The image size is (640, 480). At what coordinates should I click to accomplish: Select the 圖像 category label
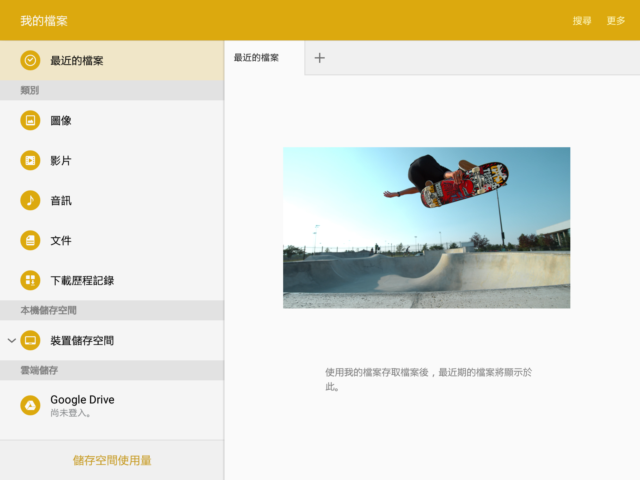61,120
